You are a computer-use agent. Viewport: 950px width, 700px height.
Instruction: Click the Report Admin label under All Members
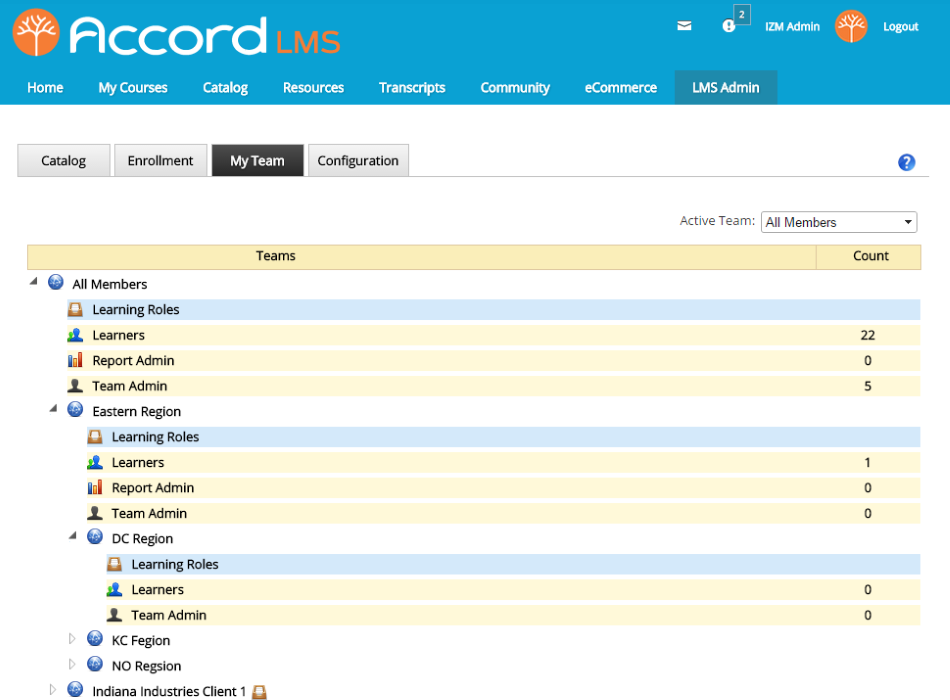coord(133,361)
